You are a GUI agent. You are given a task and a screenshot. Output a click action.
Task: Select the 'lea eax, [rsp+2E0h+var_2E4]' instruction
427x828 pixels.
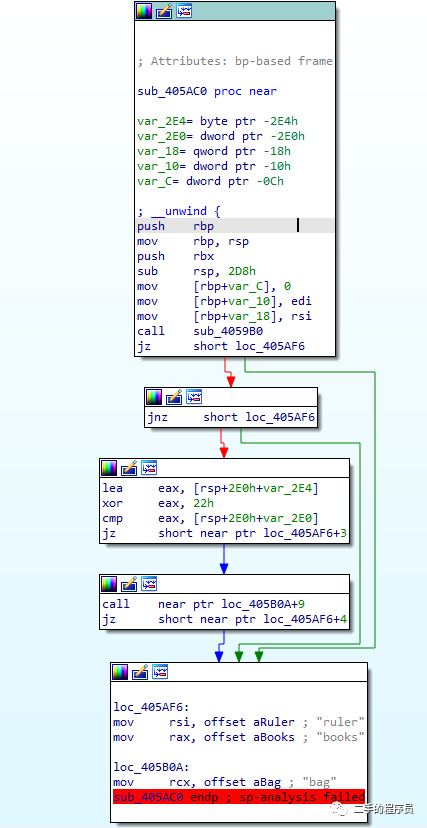point(211,488)
